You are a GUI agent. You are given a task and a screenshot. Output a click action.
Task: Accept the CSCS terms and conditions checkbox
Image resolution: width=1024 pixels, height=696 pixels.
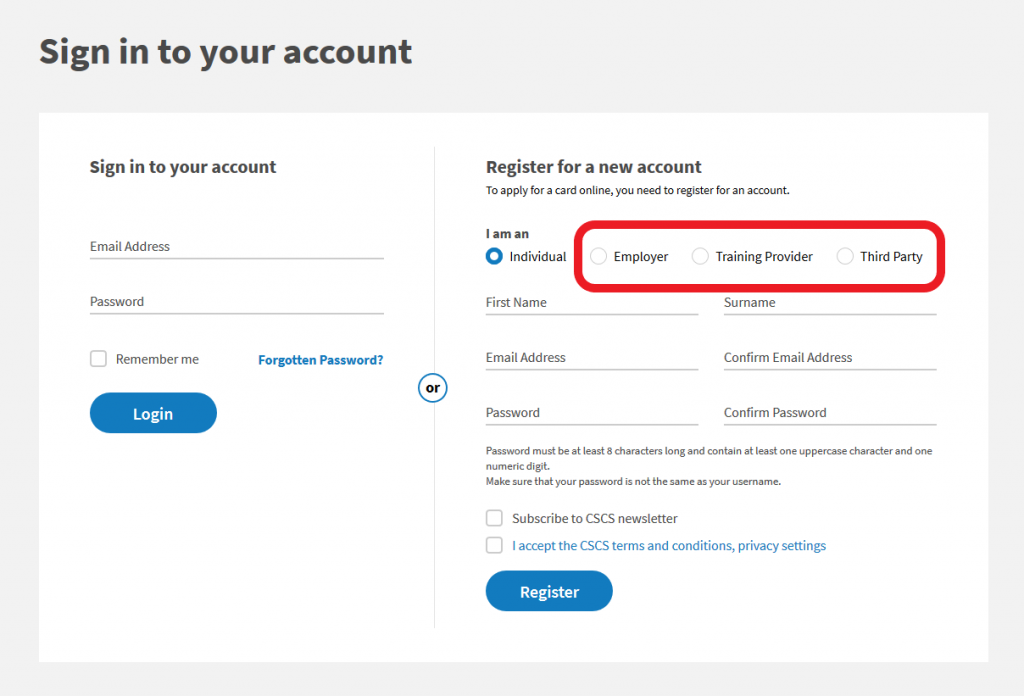[x=494, y=545]
